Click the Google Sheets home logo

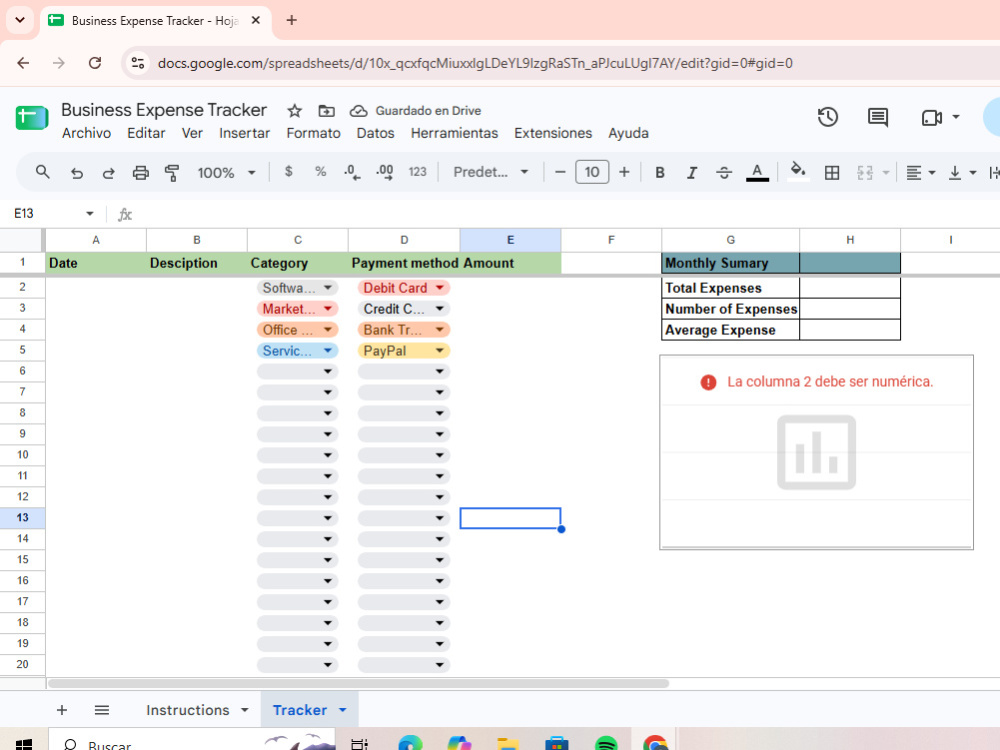31,118
